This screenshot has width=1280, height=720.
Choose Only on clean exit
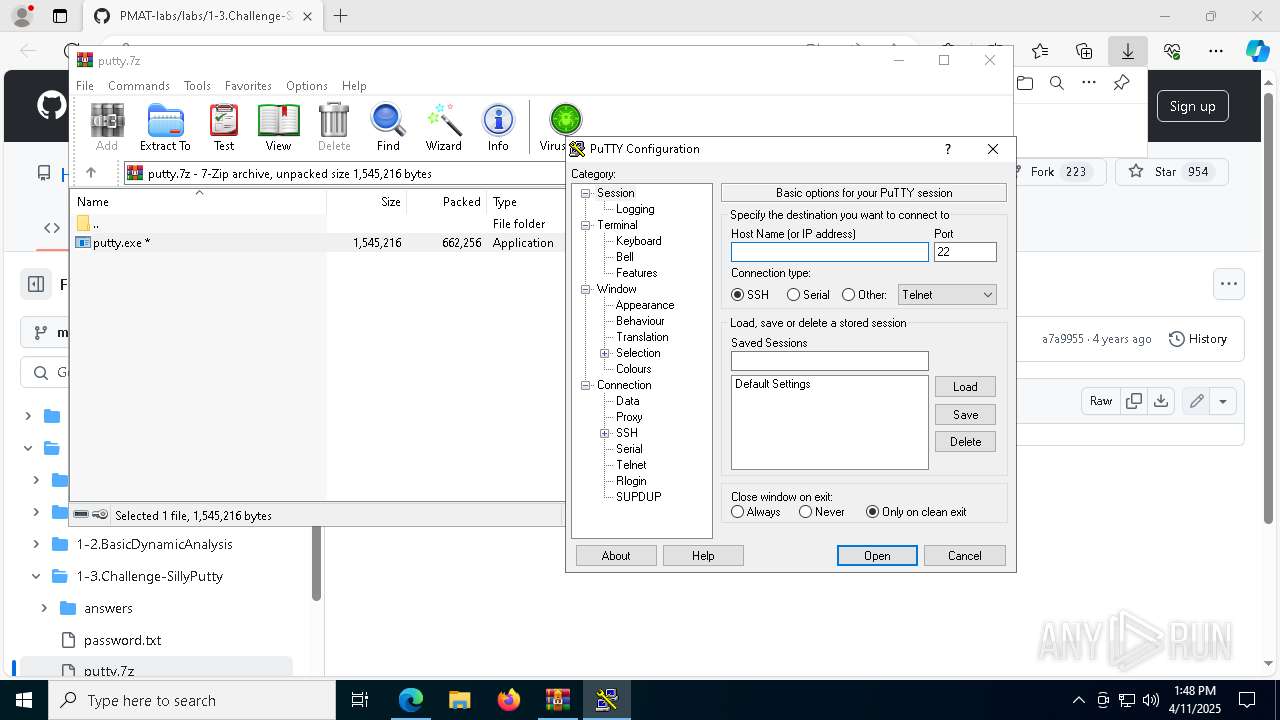pos(872,512)
